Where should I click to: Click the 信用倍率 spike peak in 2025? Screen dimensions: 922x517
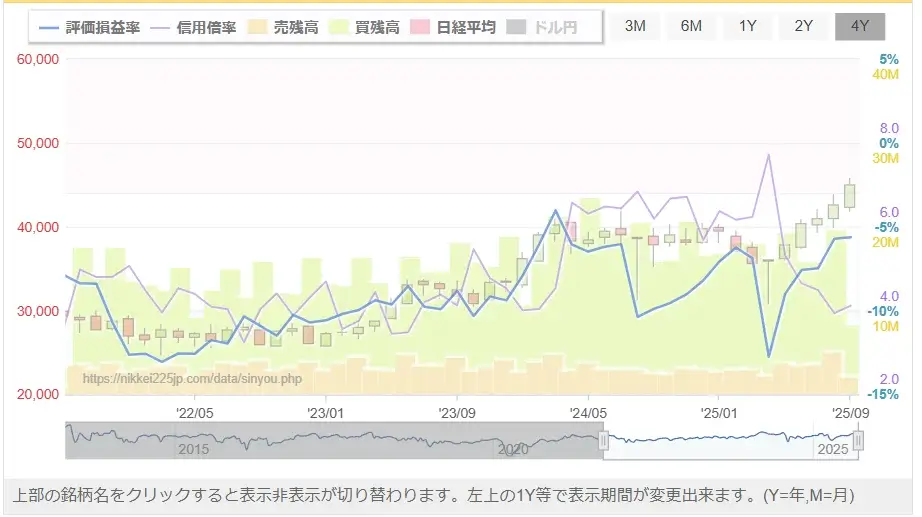point(769,155)
